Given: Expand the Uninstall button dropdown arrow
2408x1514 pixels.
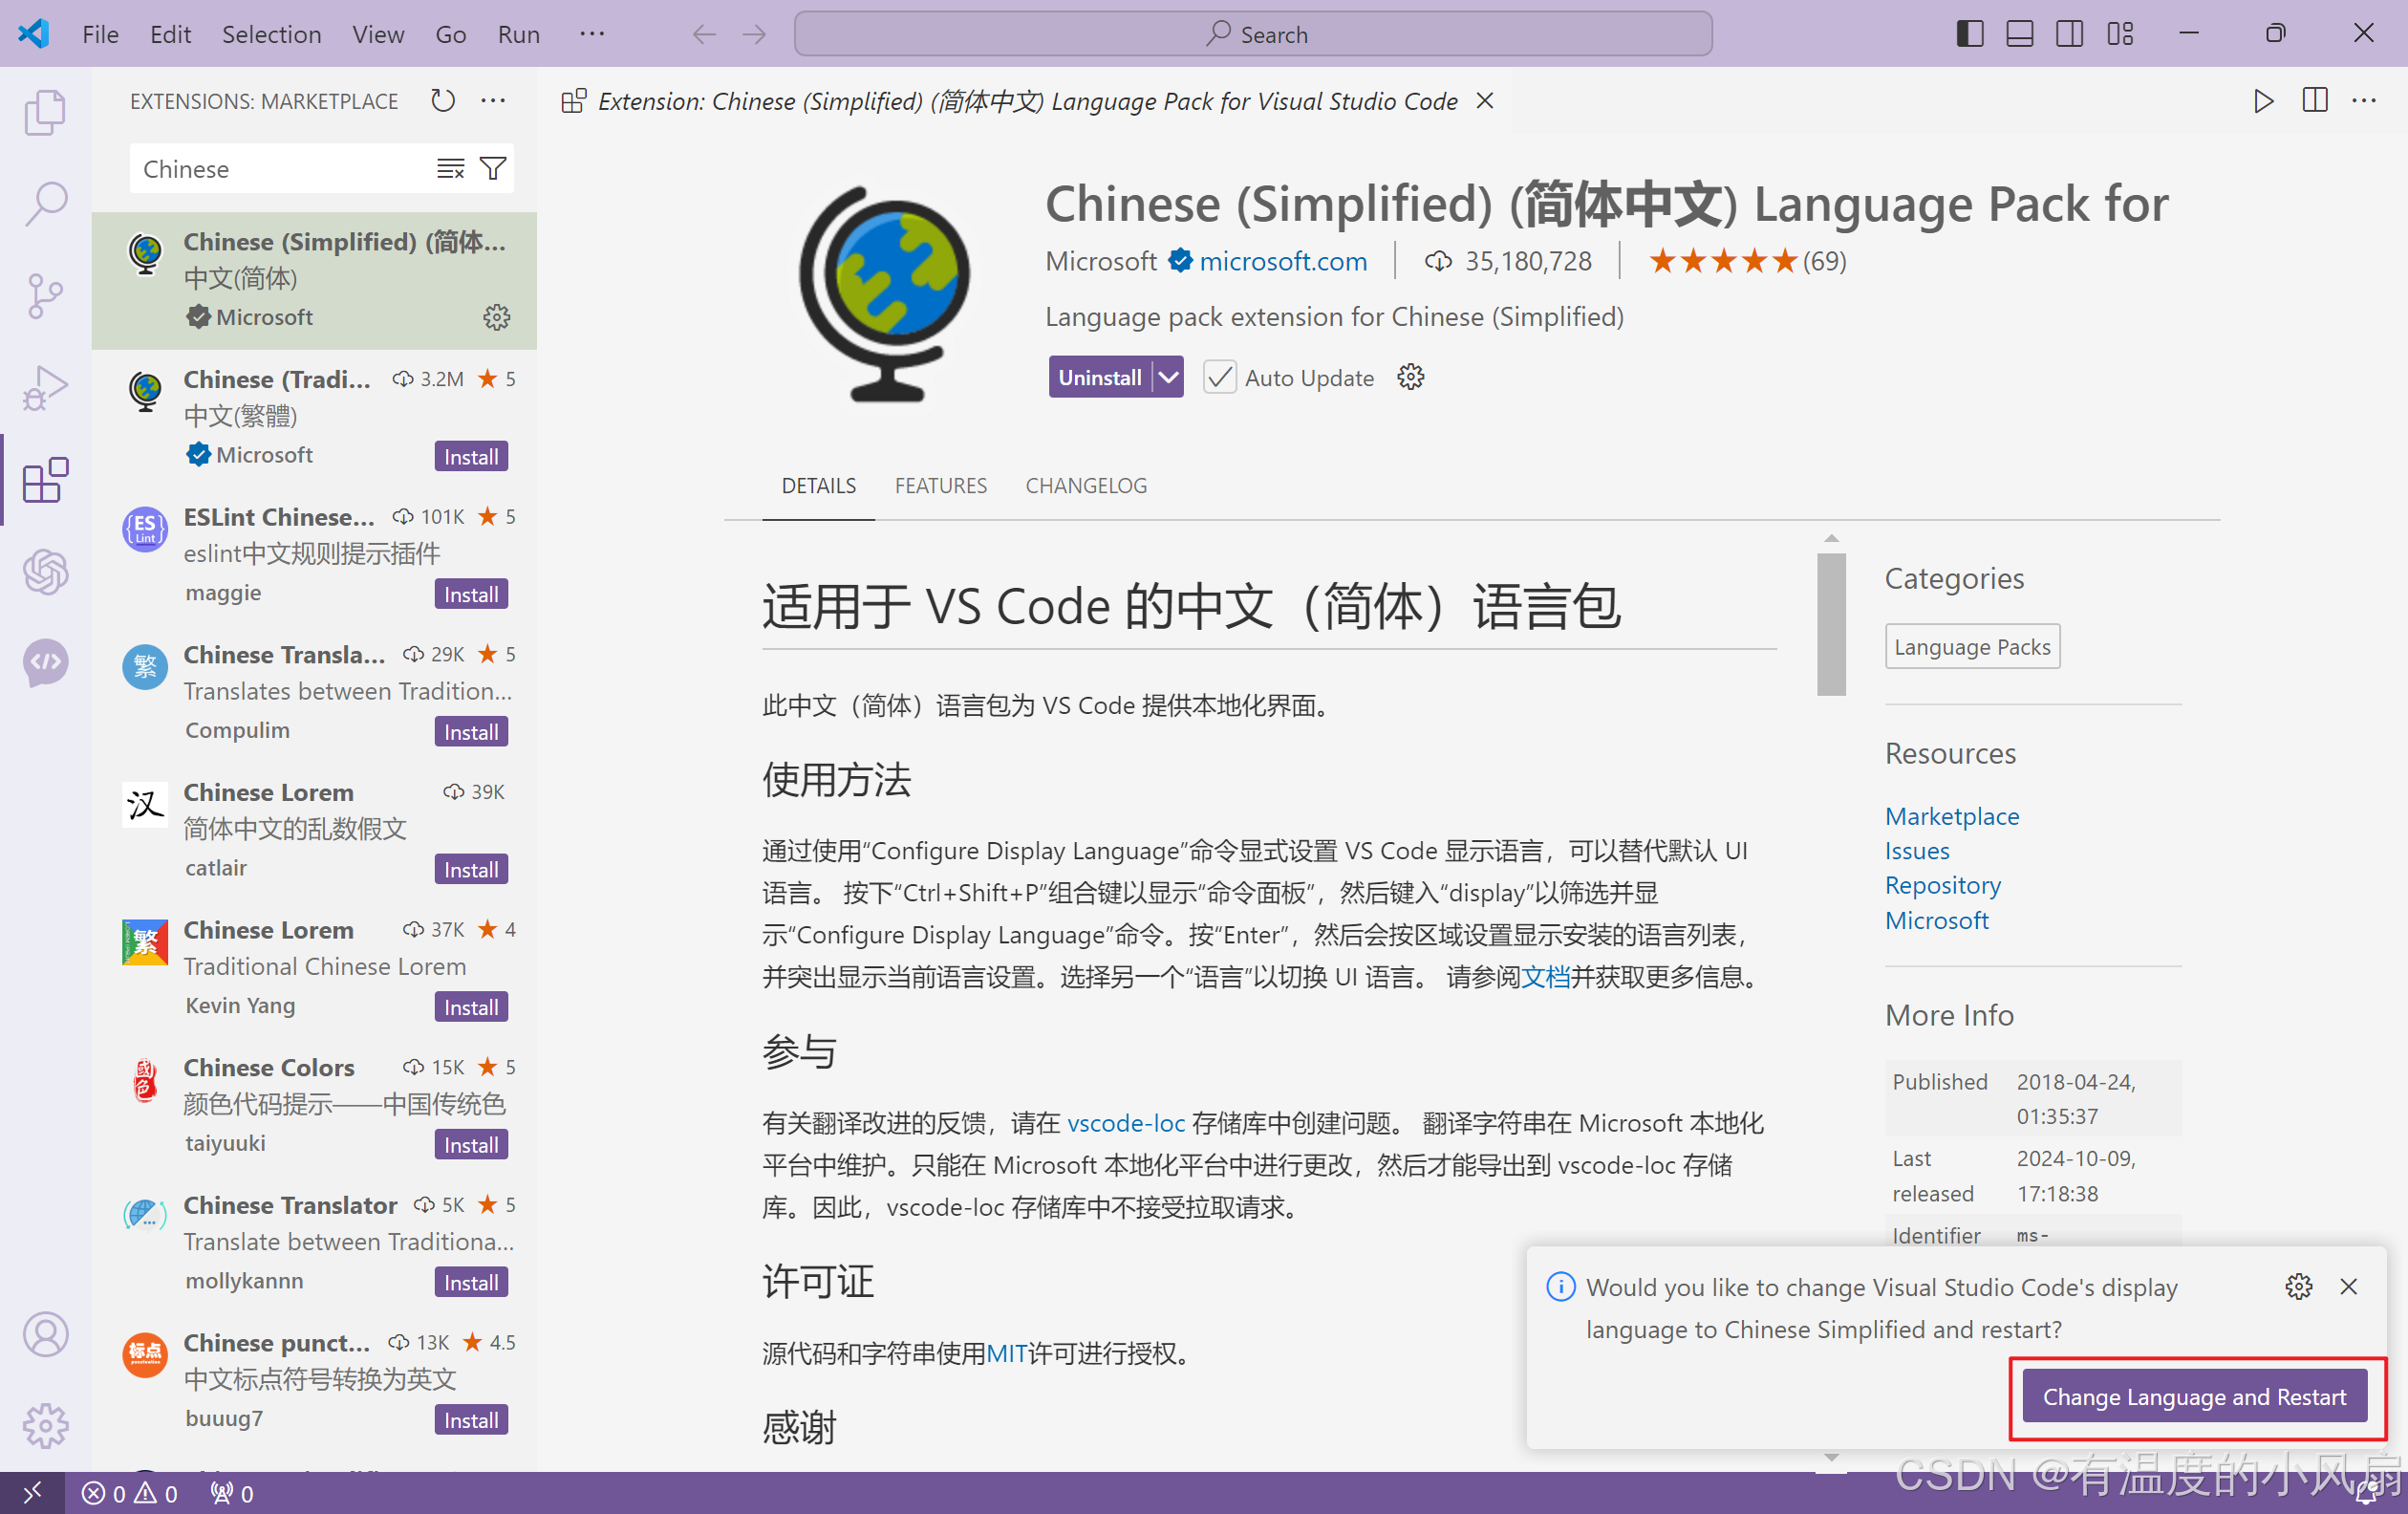Looking at the screenshot, I should (1168, 377).
